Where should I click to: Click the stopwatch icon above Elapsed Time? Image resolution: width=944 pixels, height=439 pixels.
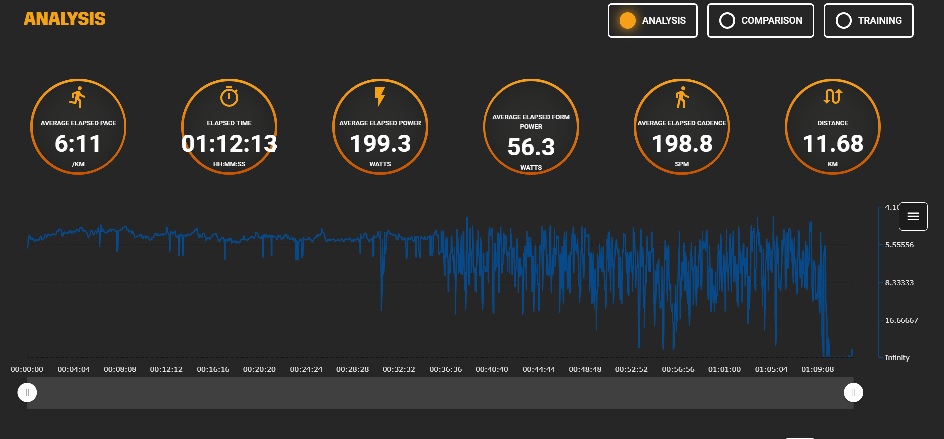[x=229, y=97]
